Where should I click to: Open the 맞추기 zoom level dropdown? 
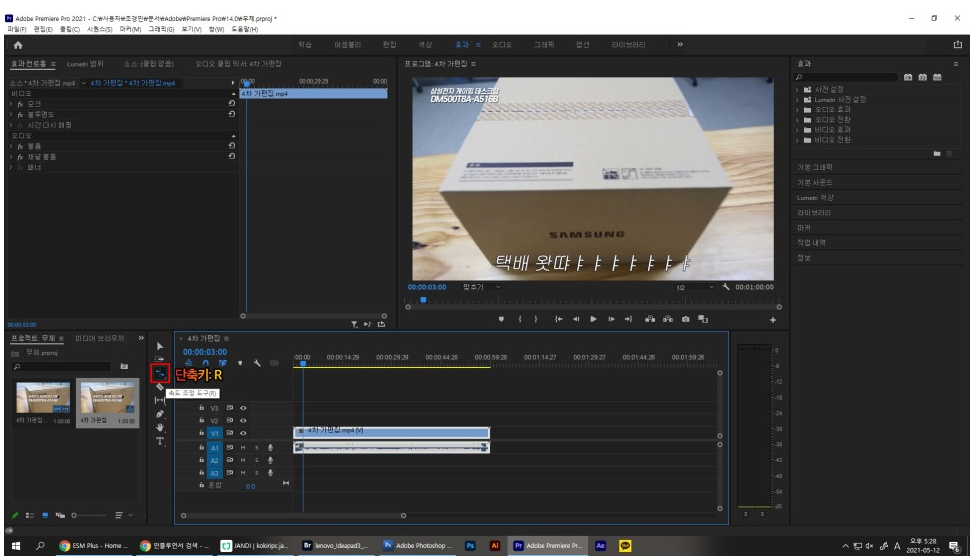481,287
